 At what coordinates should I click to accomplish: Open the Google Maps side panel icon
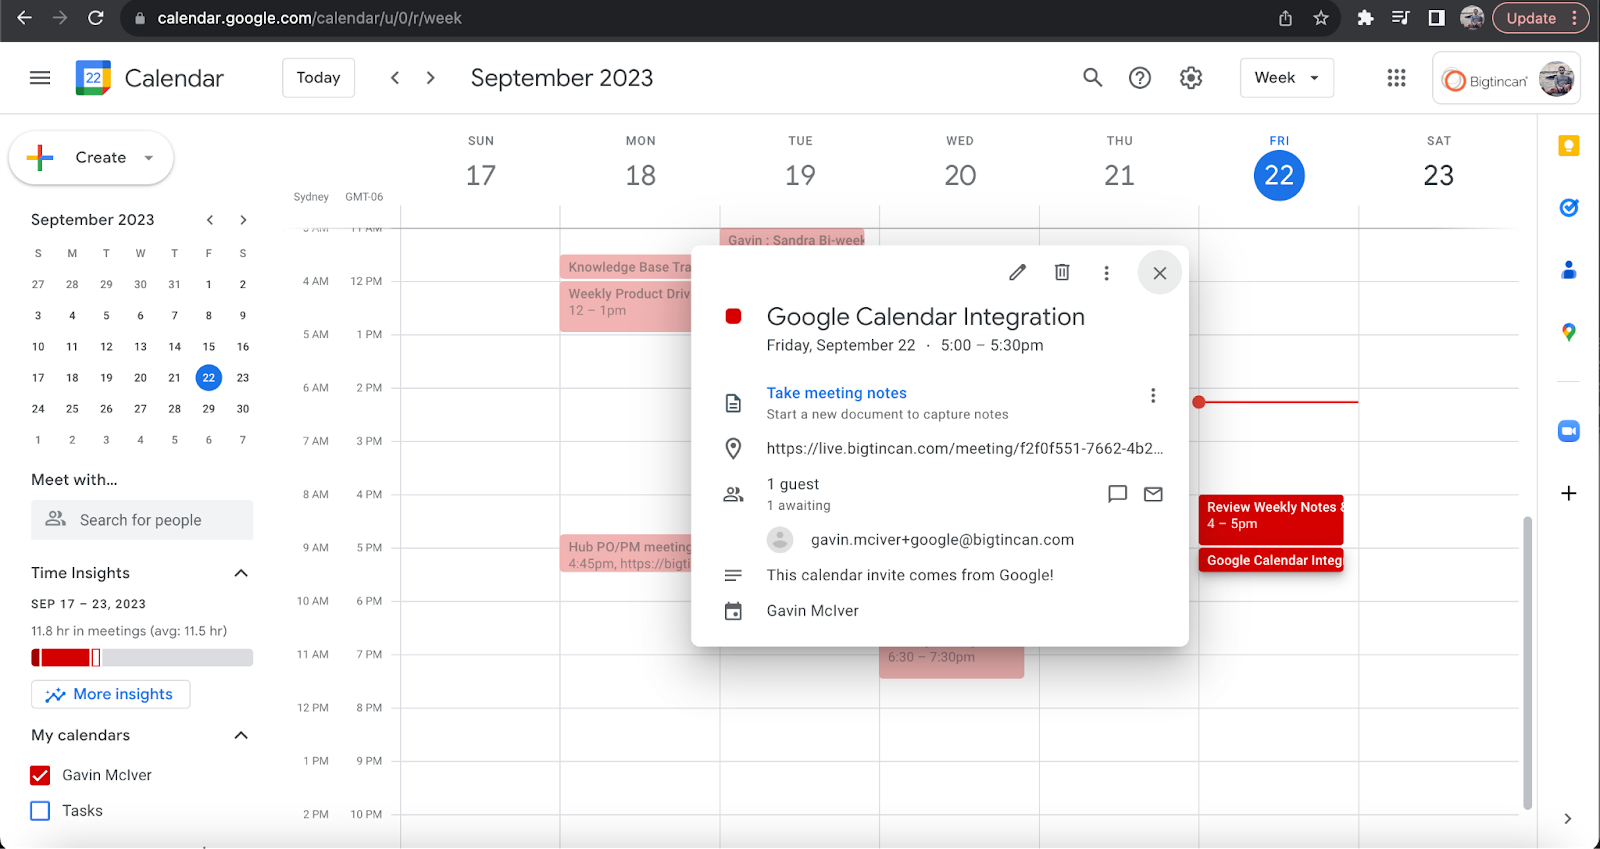tap(1568, 332)
